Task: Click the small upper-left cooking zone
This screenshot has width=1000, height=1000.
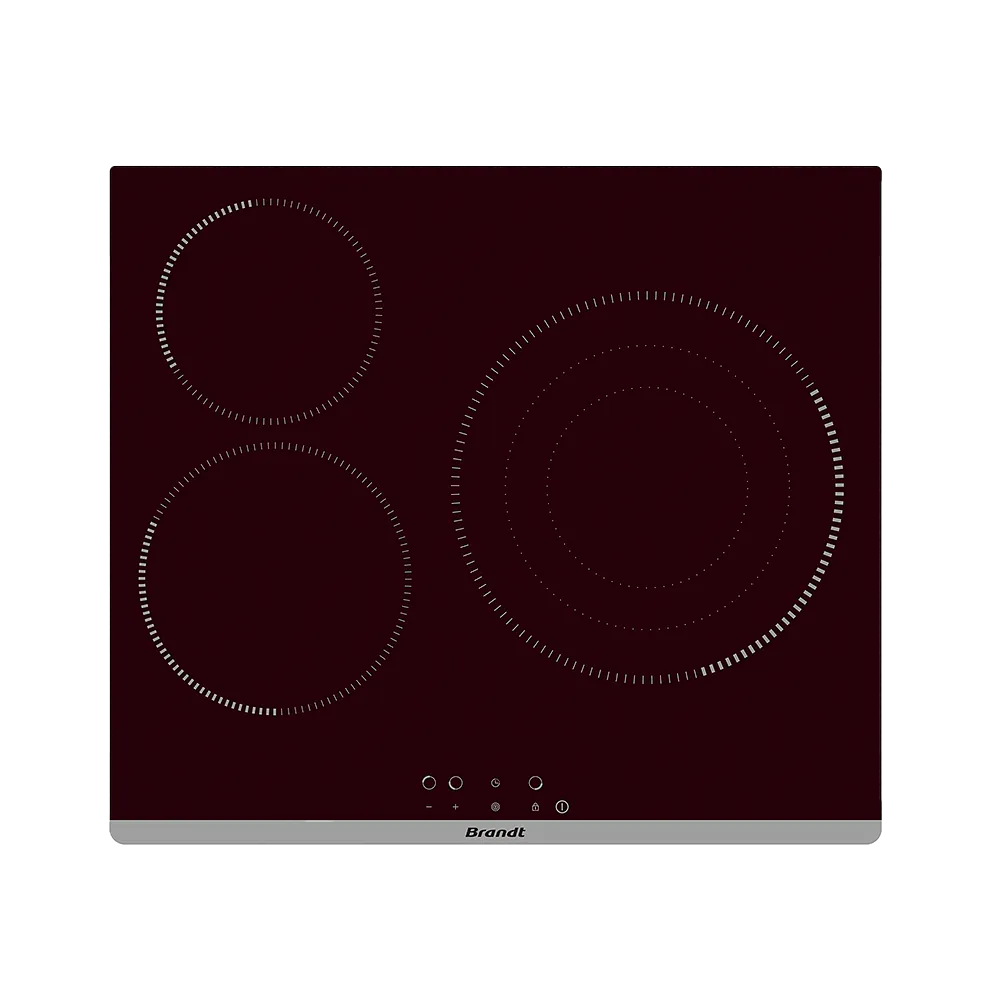Action: click(x=268, y=311)
